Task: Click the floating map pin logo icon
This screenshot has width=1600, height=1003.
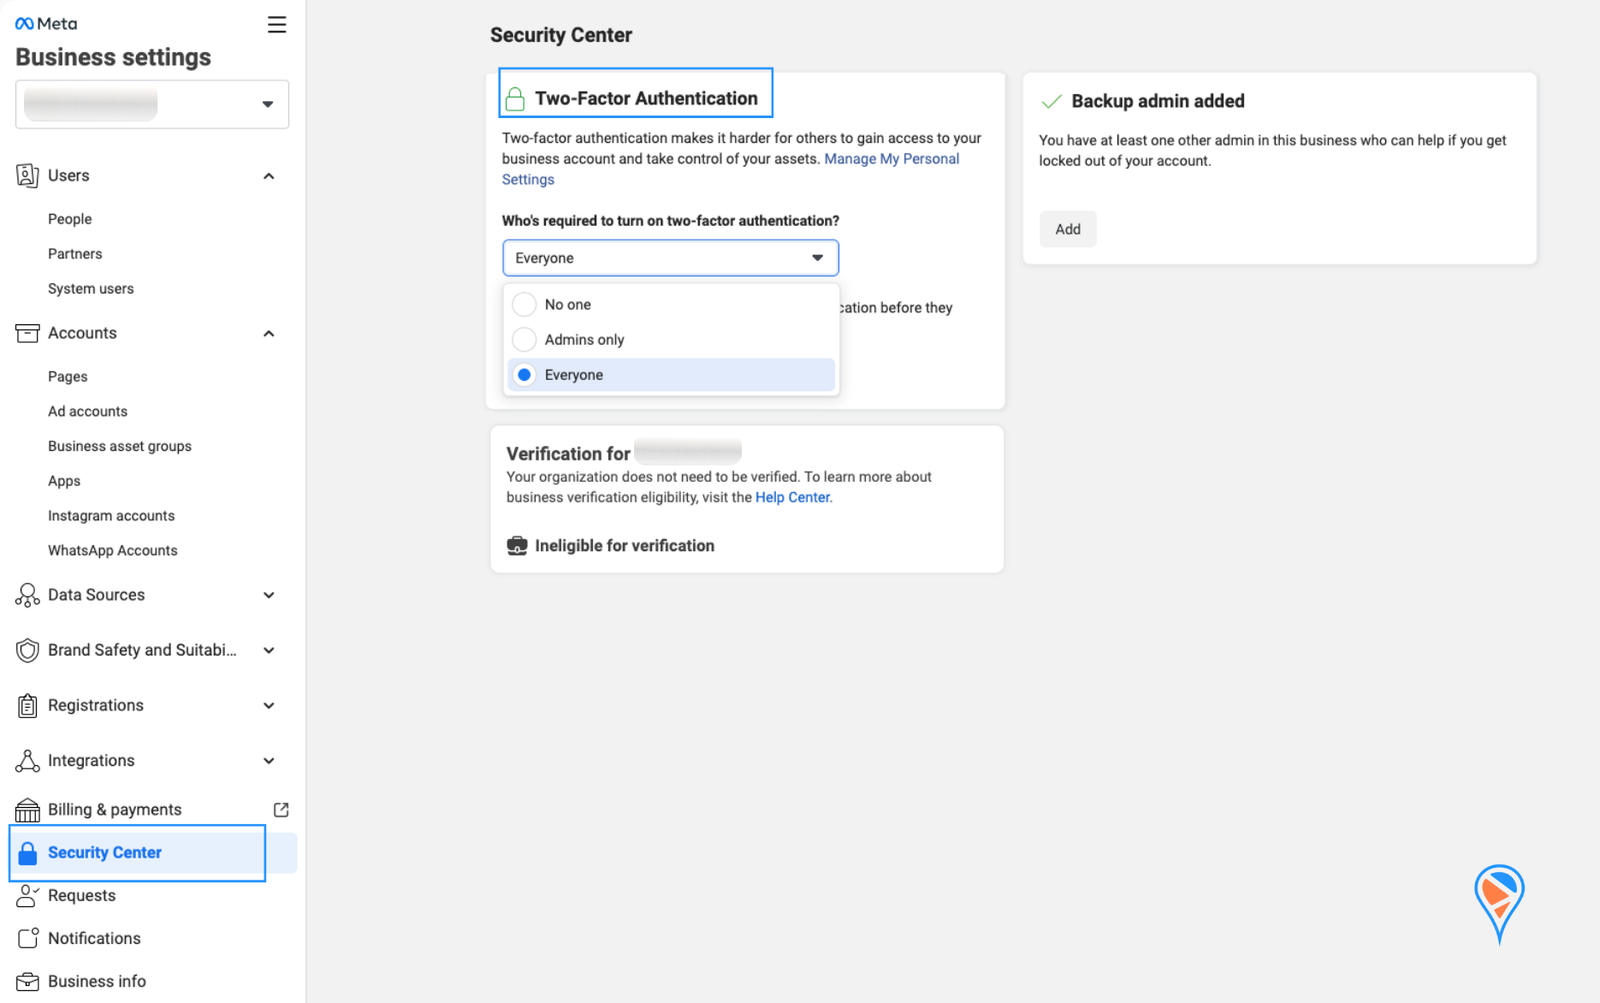Action: [1498, 901]
